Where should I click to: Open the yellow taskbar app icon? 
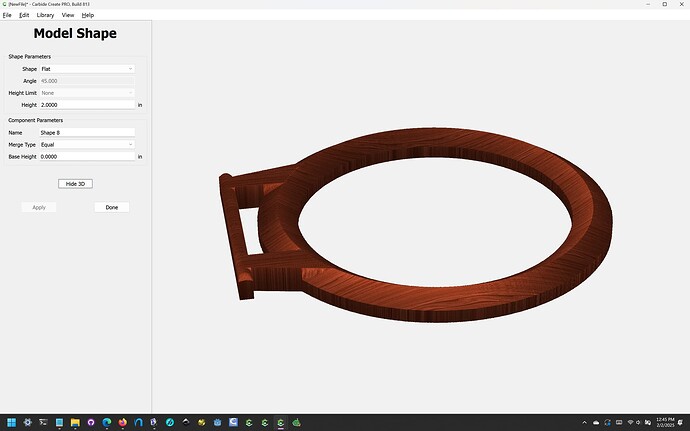coord(202,423)
